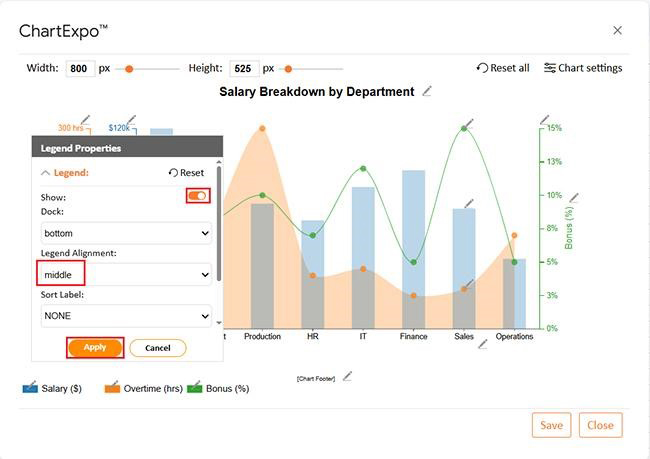650x459 pixels.
Task: Open the Legend Alignment dropdown
Action: (x=126, y=274)
